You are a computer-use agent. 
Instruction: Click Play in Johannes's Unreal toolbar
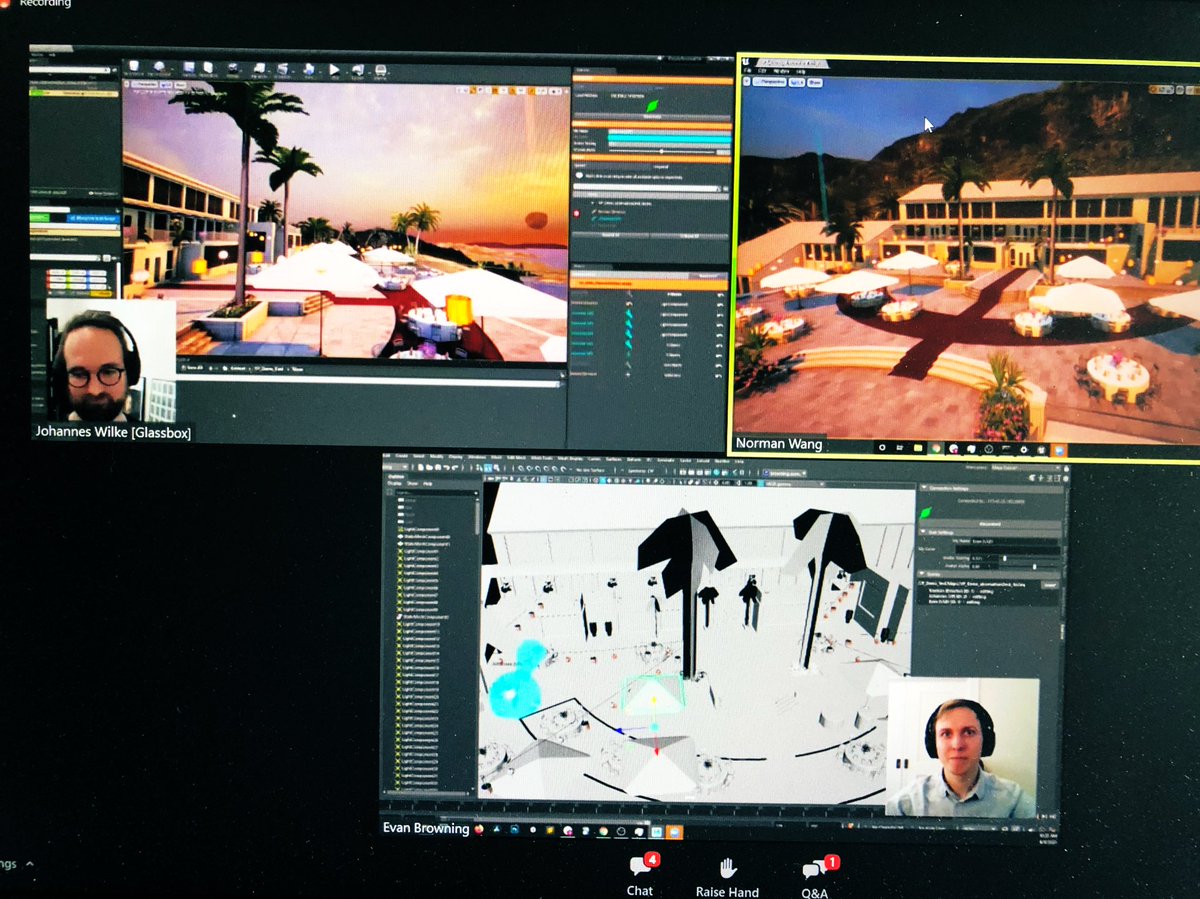pyautogui.click(x=335, y=71)
